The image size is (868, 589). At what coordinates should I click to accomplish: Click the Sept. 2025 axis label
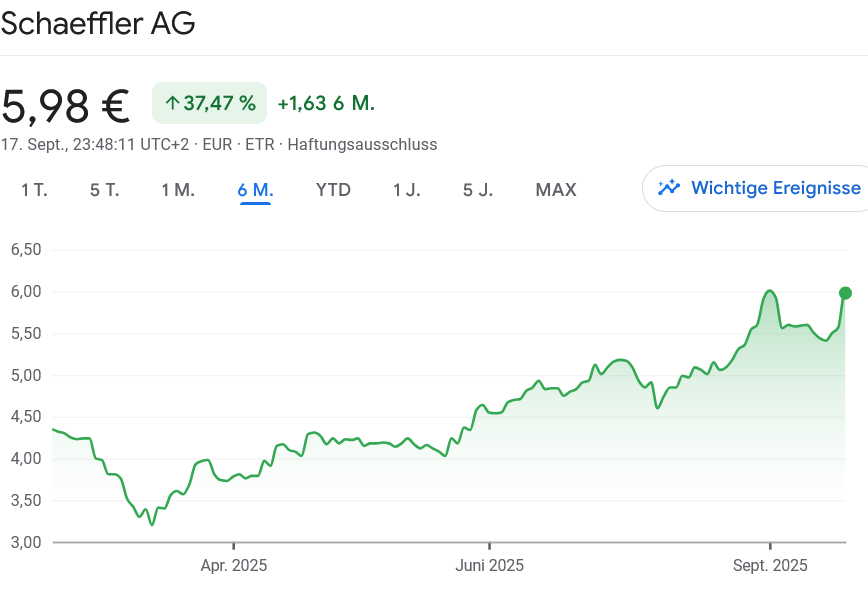(769, 566)
